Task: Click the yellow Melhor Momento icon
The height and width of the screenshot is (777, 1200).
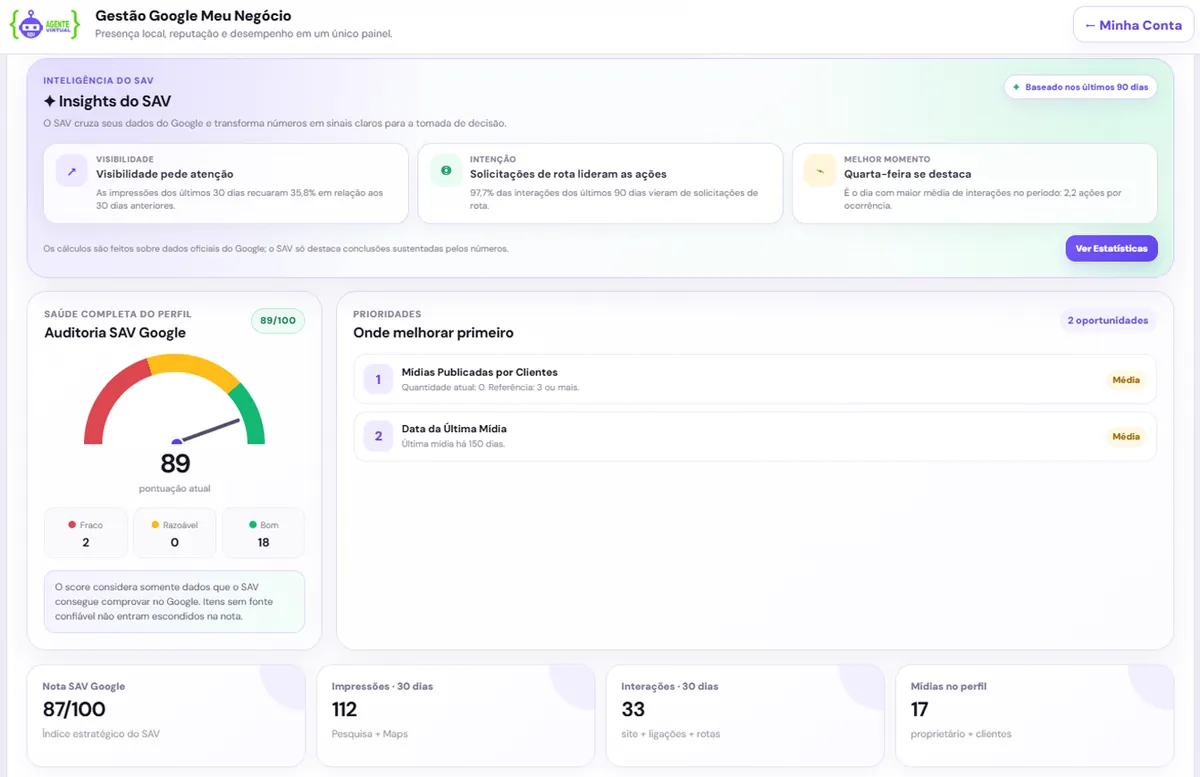Action: pyautogui.click(x=820, y=171)
